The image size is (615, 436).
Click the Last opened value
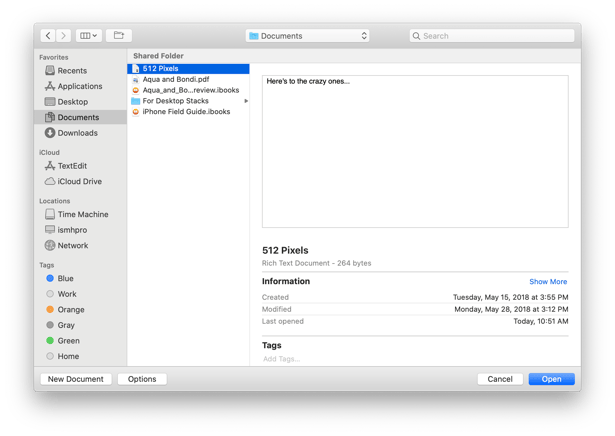click(x=541, y=321)
